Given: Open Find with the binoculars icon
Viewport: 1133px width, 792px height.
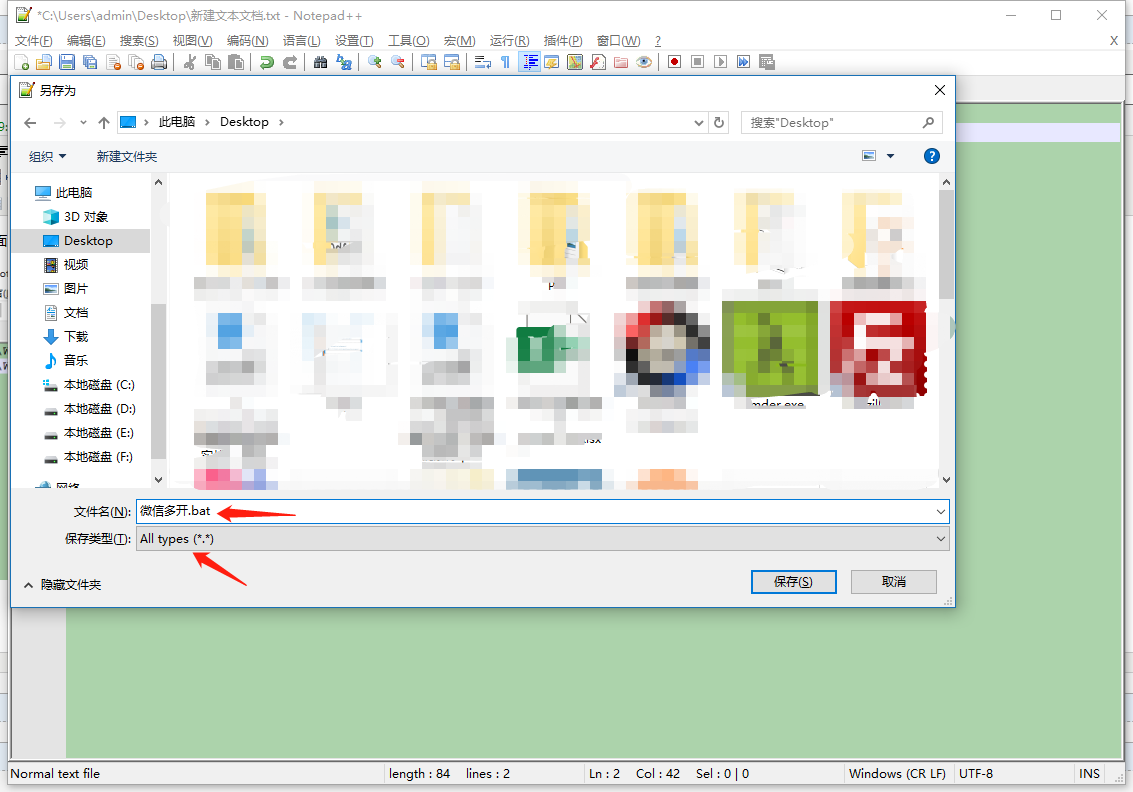Looking at the screenshot, I should (321, 62).
